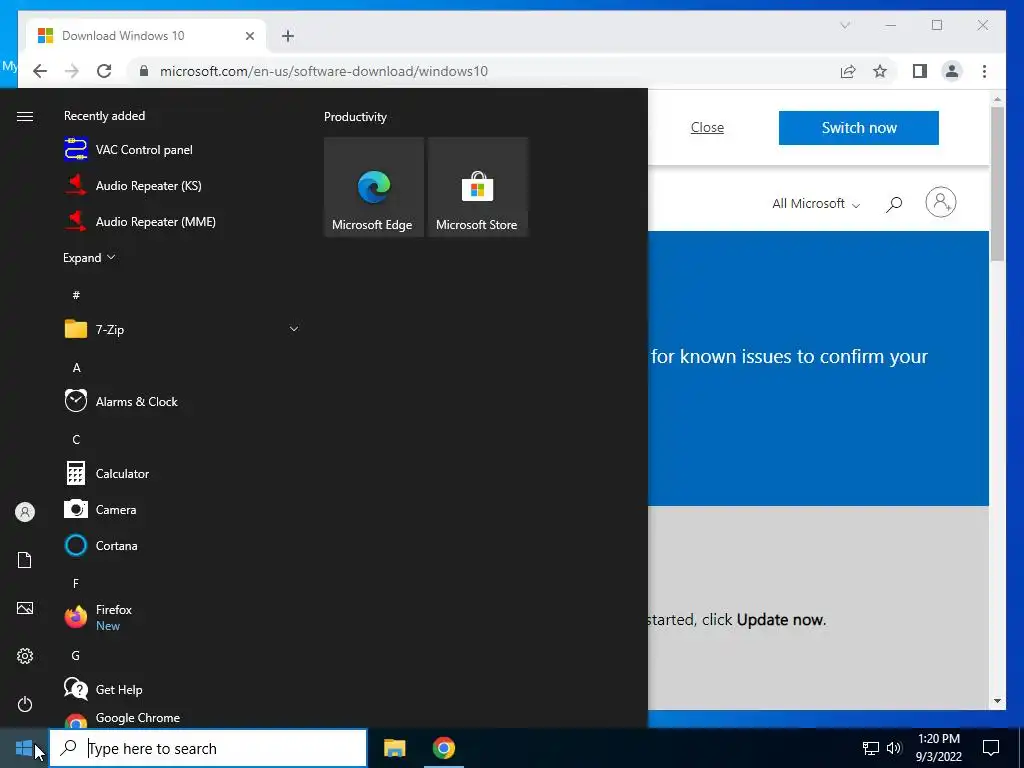Image resolution: width=1024 pixels, height=768 pixels.
Task: Launch Firefox from the app list
Action: (x=182, y=617)
